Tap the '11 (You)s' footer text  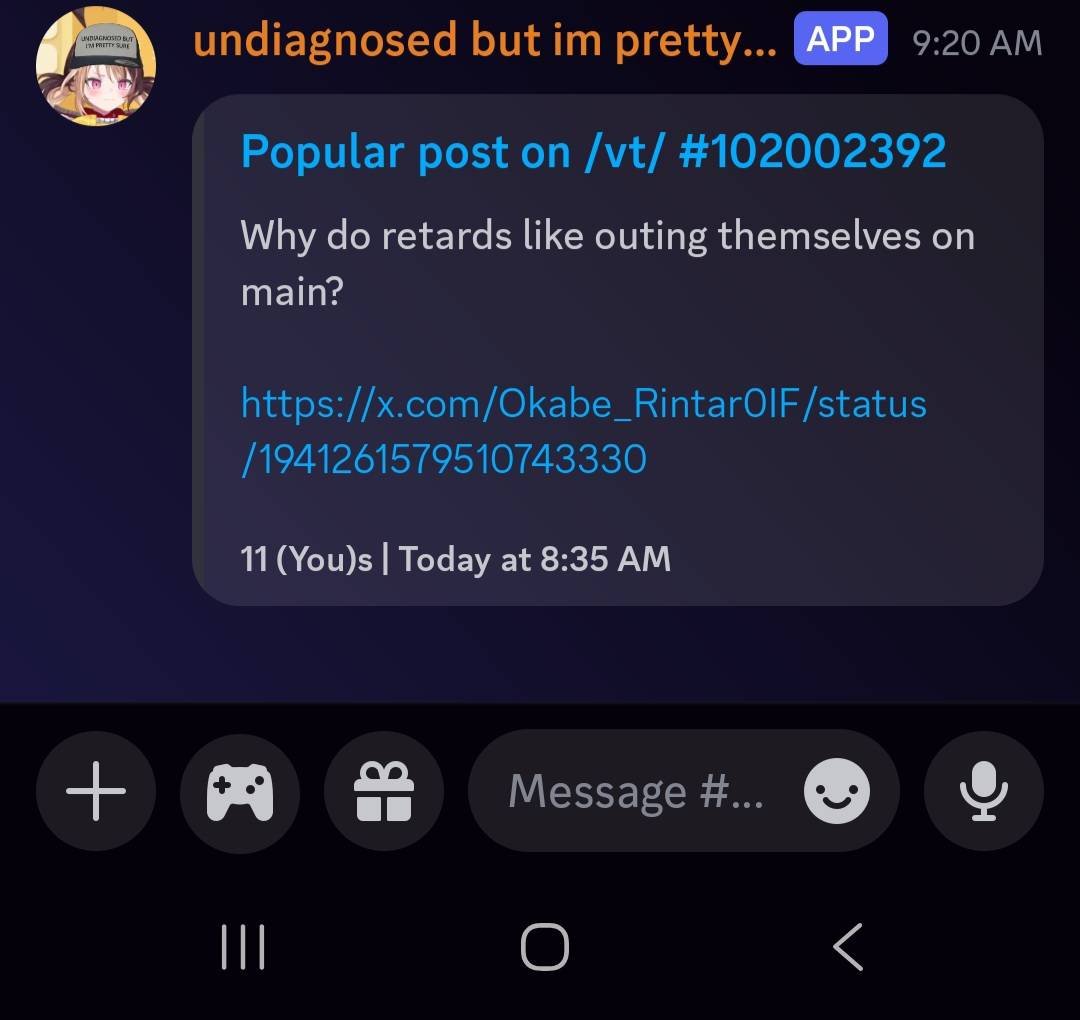(307, 559)
